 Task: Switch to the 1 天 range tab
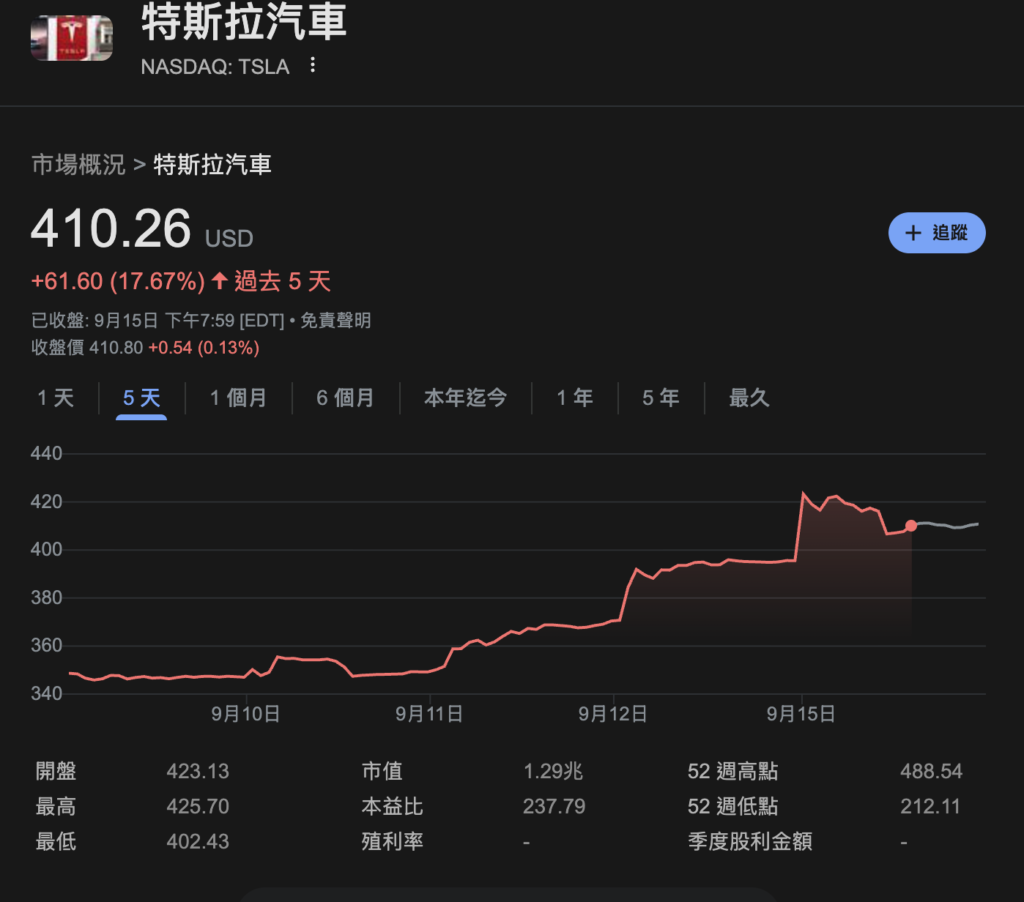[56, 398]
